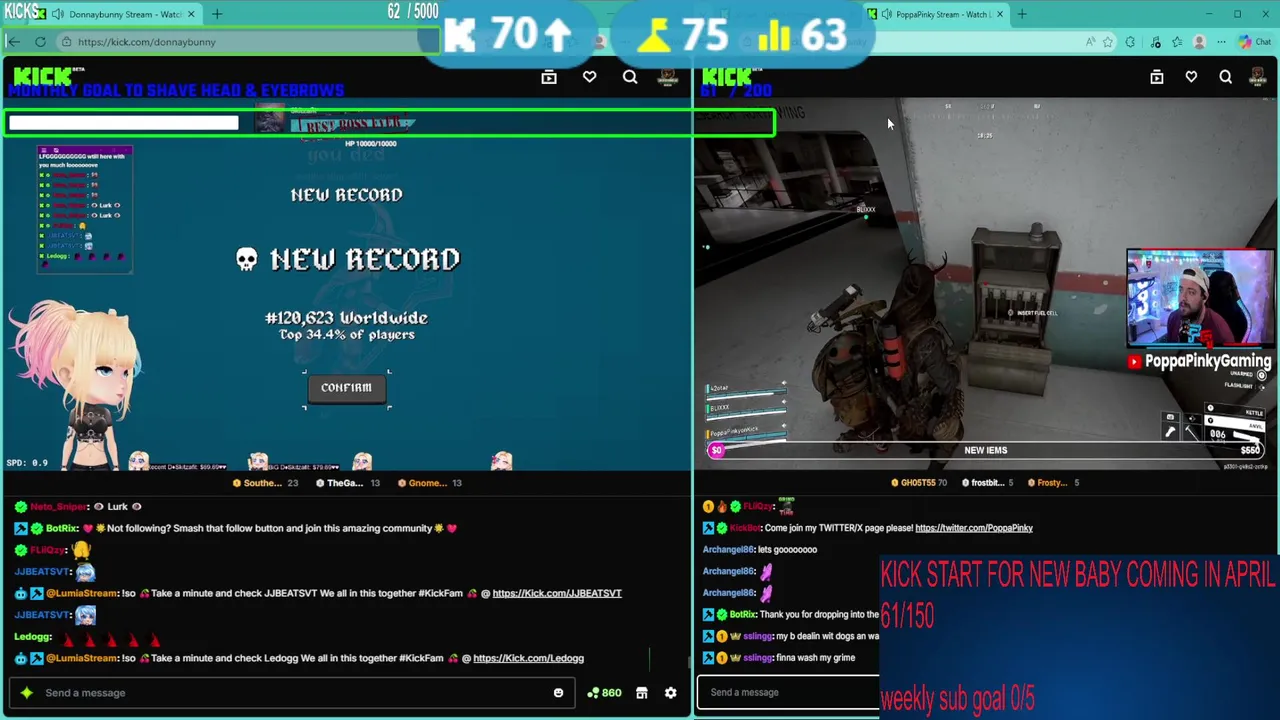Click the green sparkle icon in the chat input

point(27,692)
